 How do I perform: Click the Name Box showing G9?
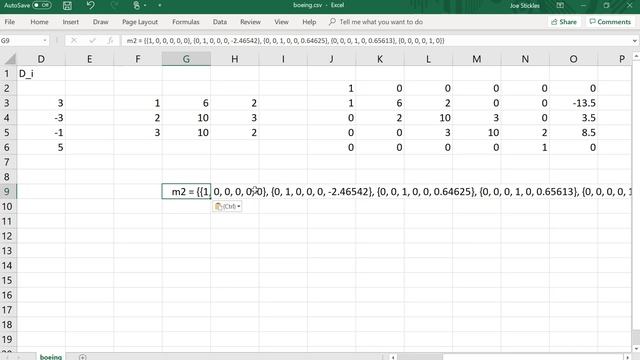coord(20,40)
